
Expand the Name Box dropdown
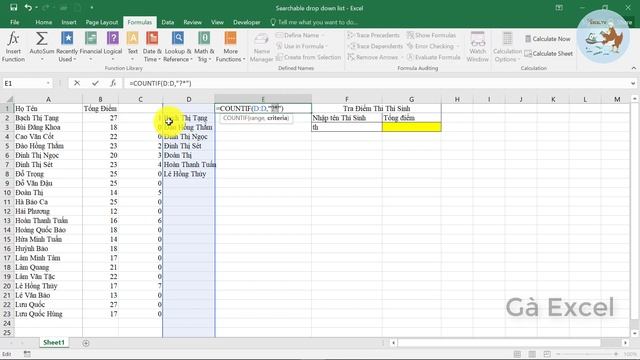[x=48, y=83]
